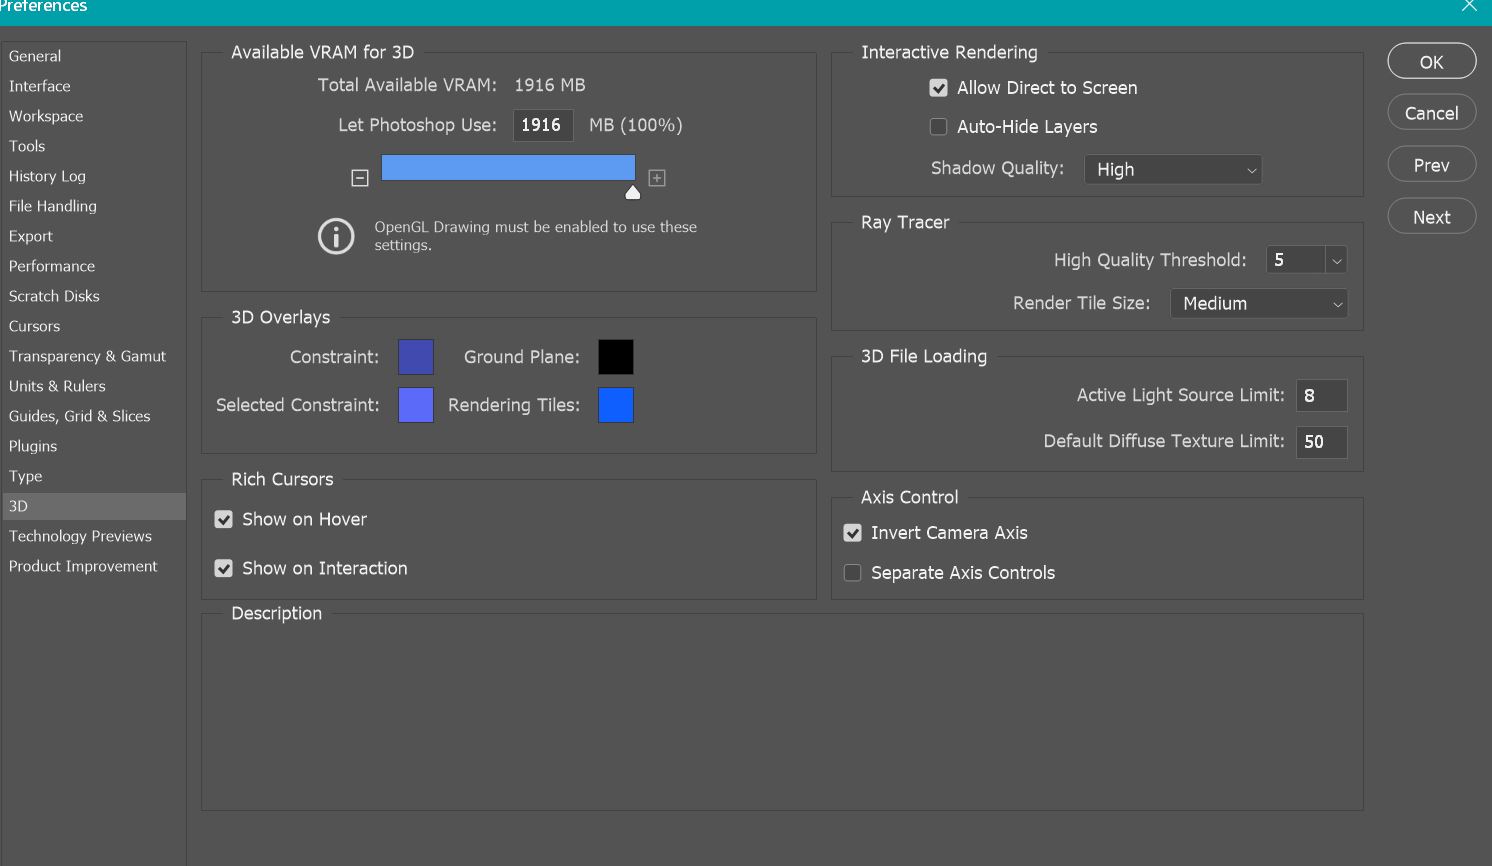Click the info icon beside OpenGL note
Image resolution: width=1492 pixels, height=866 pixels.
pyautogui.click(x=336, y=236)
